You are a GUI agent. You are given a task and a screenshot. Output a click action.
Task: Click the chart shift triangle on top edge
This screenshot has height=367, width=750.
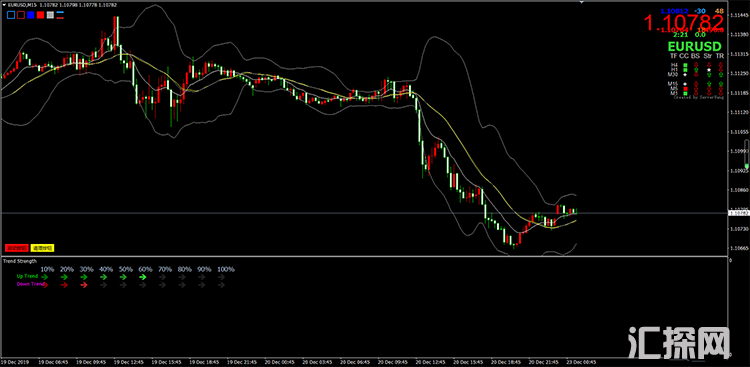pyautogui.click(x=582, y=2)
